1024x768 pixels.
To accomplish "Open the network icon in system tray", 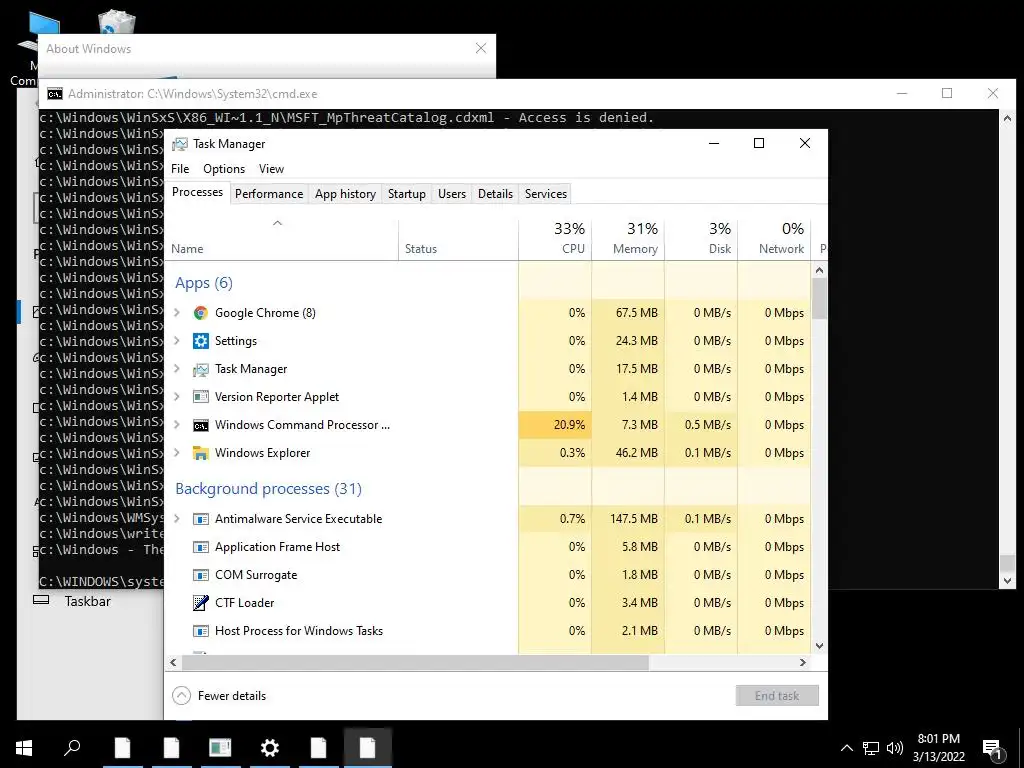I will coord(871,748).
